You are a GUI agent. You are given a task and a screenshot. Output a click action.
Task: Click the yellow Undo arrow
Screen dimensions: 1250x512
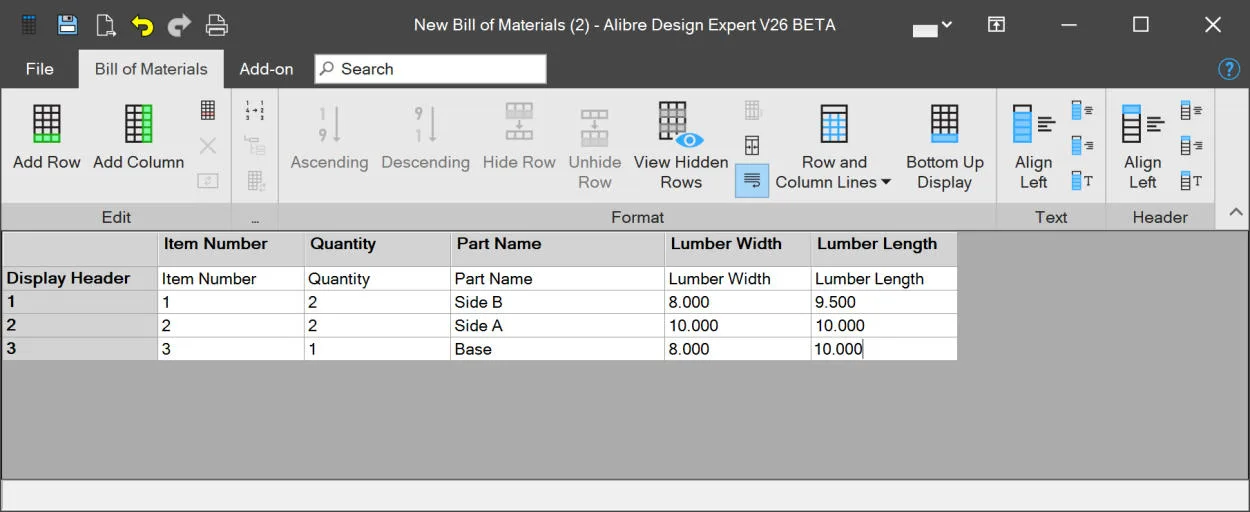(x=142, y=25)
